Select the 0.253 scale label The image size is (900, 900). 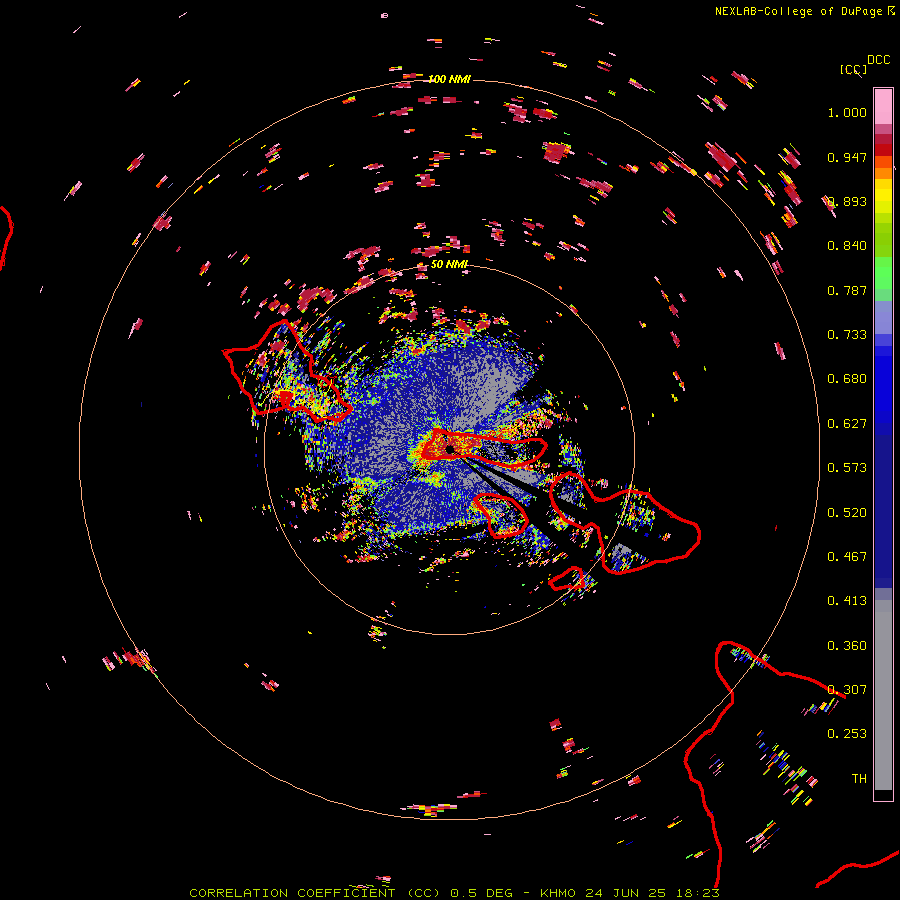847,734
